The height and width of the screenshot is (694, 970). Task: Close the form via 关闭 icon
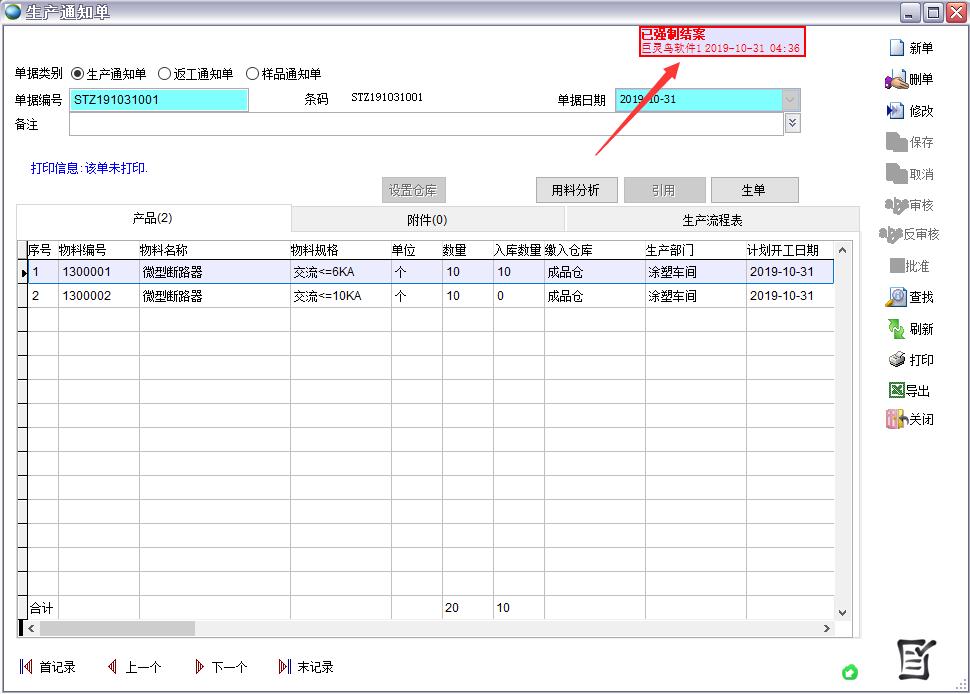coord(896,420)
